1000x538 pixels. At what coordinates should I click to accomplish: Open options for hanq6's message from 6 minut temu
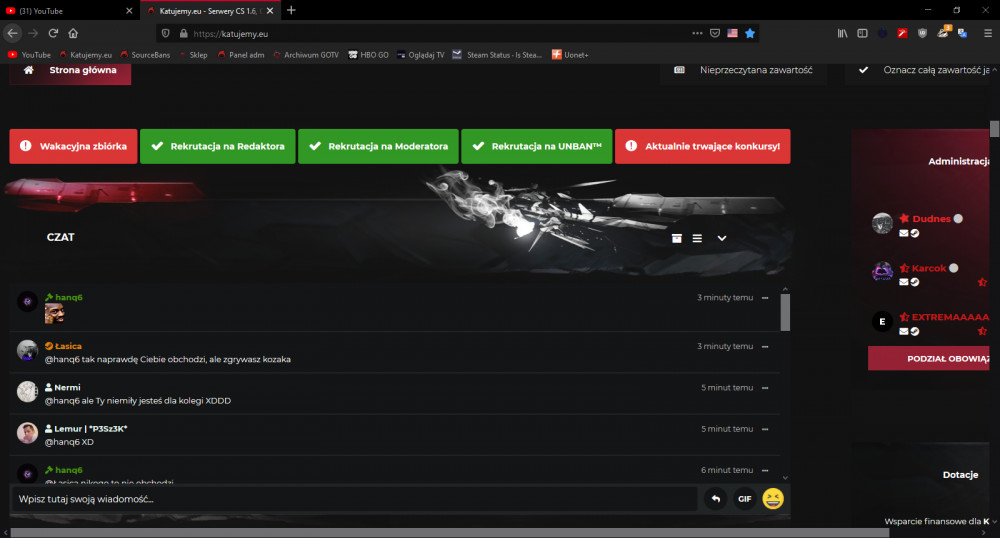(x=765, y=470)
